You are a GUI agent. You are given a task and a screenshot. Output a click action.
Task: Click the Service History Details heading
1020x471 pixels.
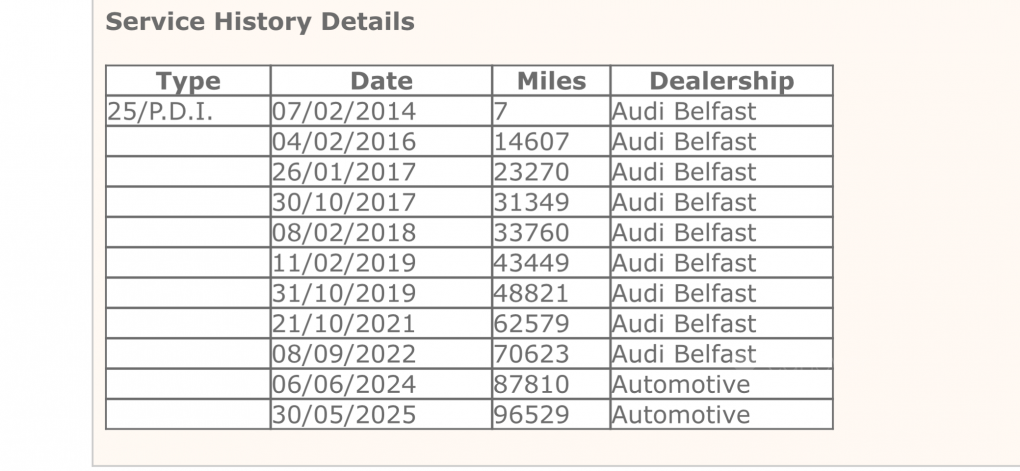point(260,21)
